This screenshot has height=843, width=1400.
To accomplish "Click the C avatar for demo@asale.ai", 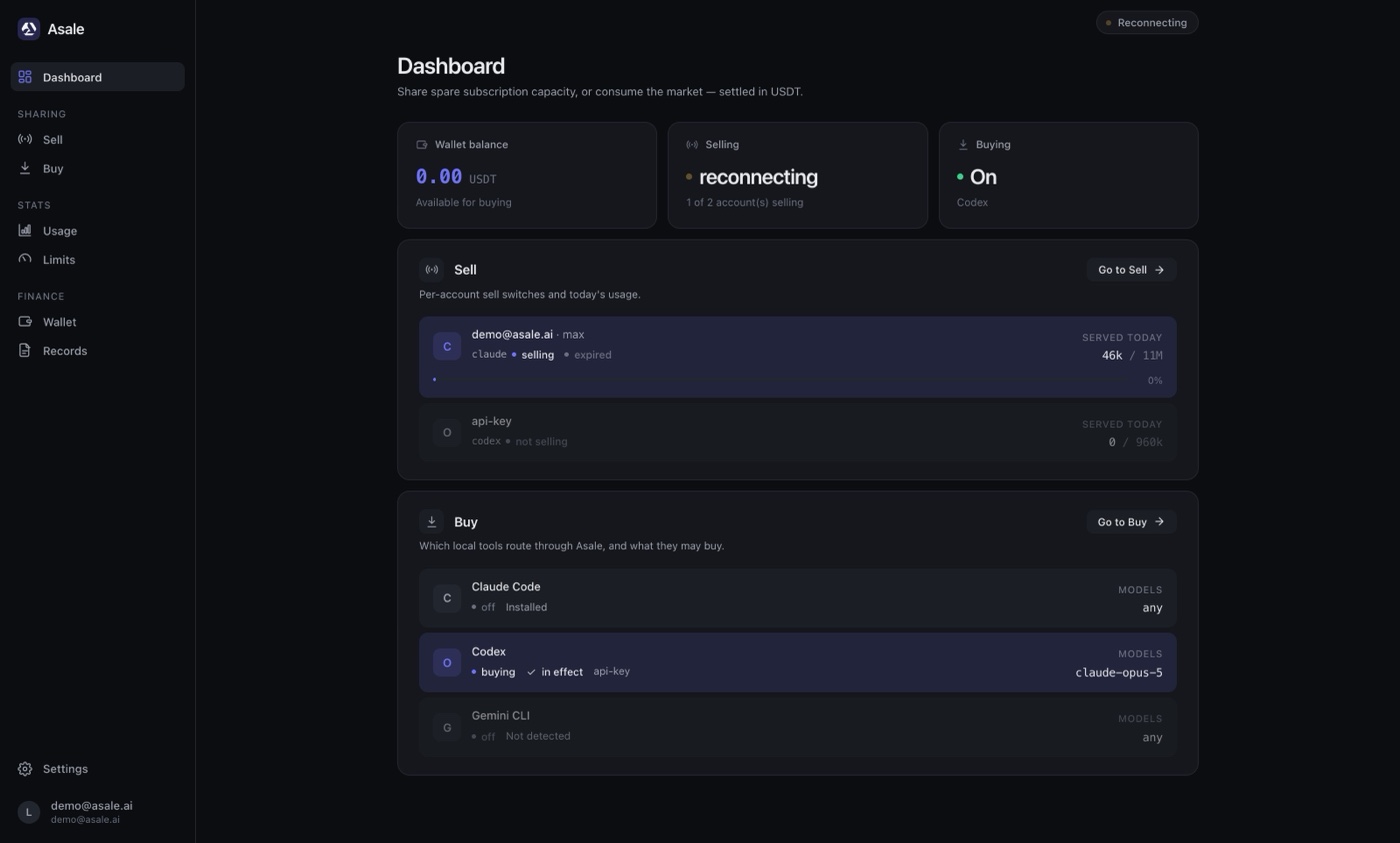I will tap(447, 346).
